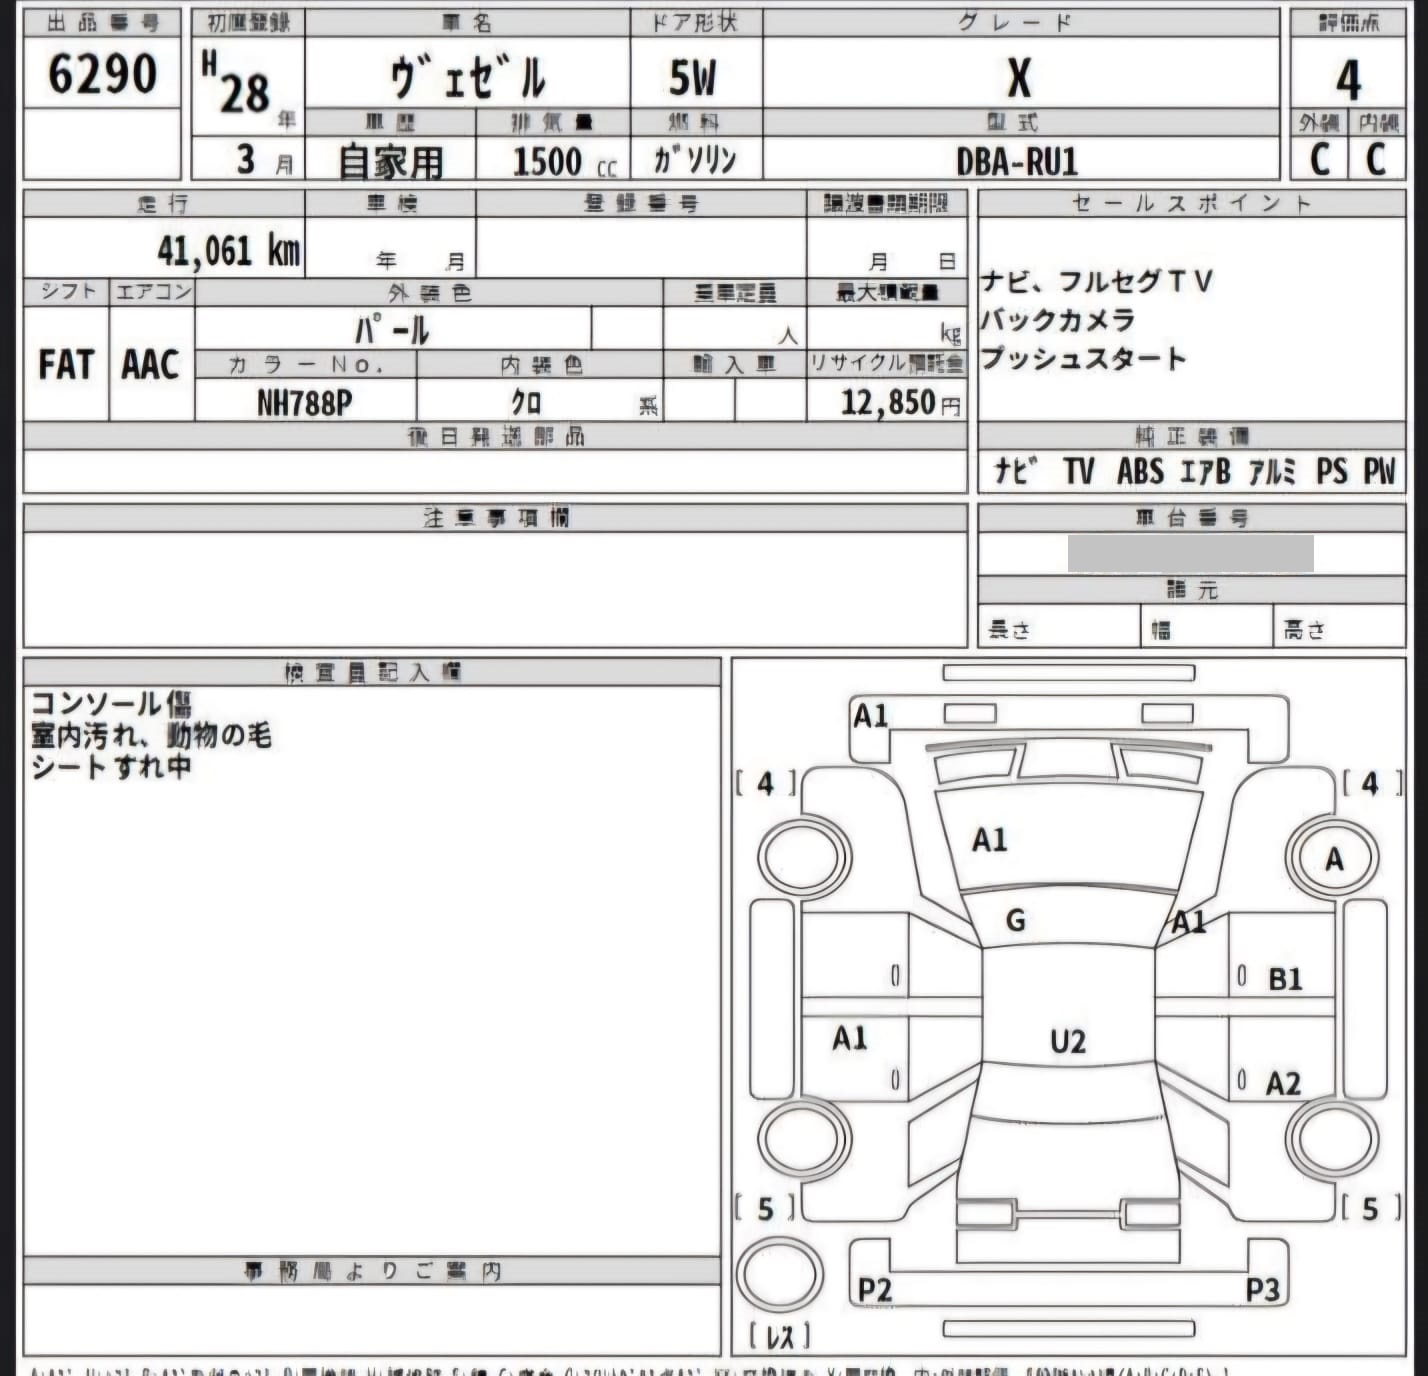Click B1 mark on right front door
This screenshot has height=1376, width=1428.
point(1285,979)
